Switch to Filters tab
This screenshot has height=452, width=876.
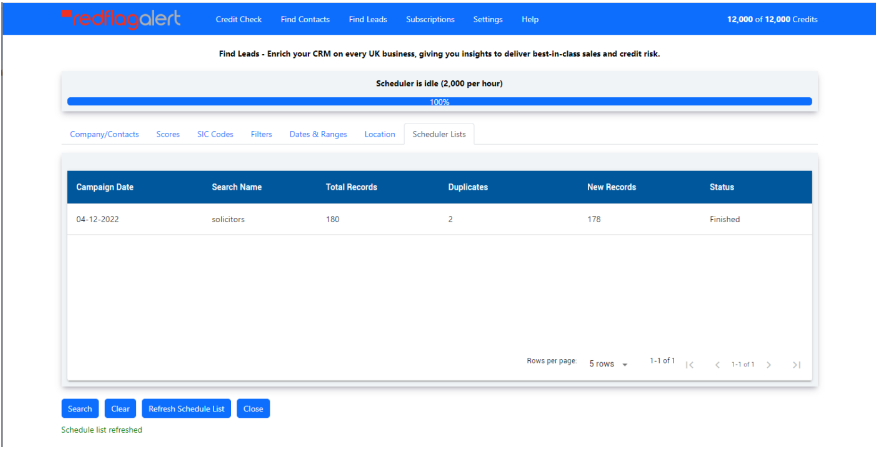pyautogui.click(x=261, y=135)
